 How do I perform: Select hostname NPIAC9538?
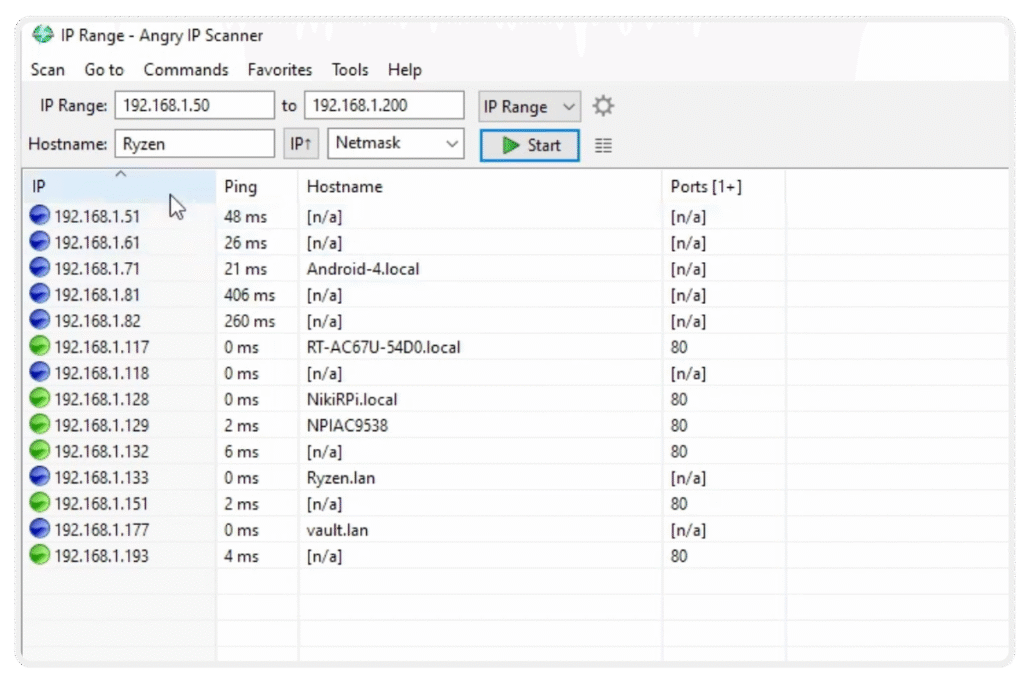click(x=347, y=426)
